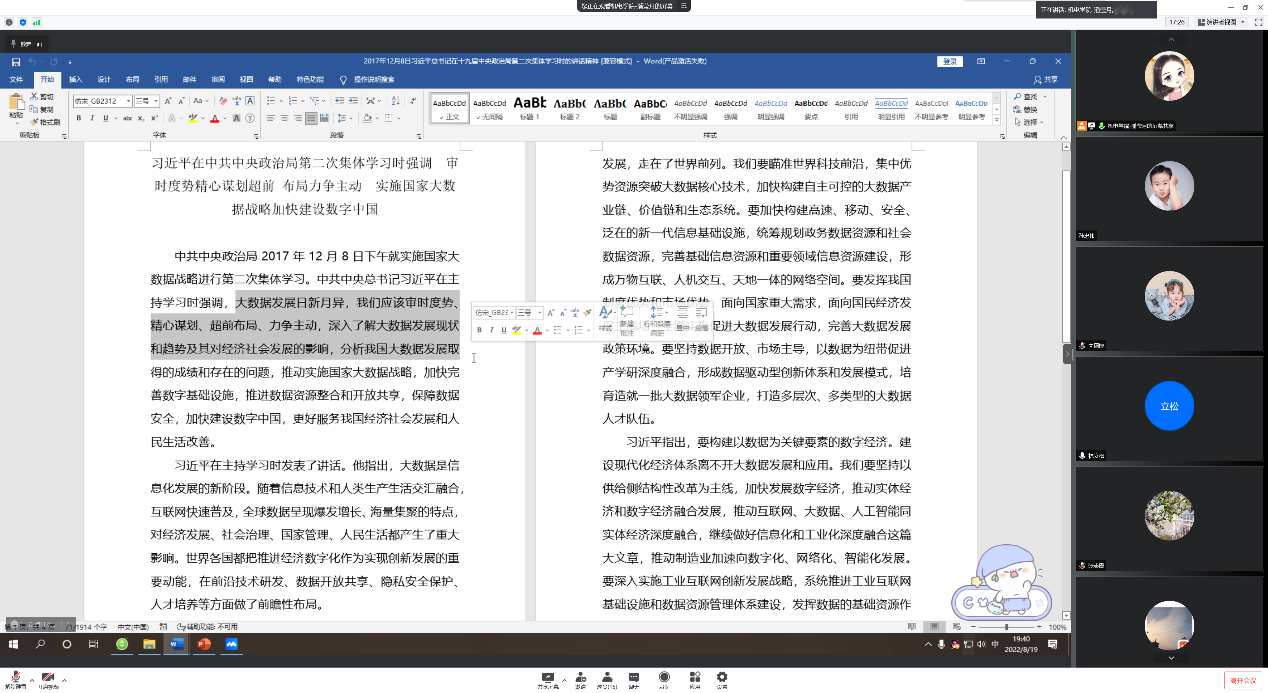Click Format Painter (格式刷) in the clipboard group
The width and height of the screenshot is (1268, 693).
pyautogui.click(x=44, y=122)
